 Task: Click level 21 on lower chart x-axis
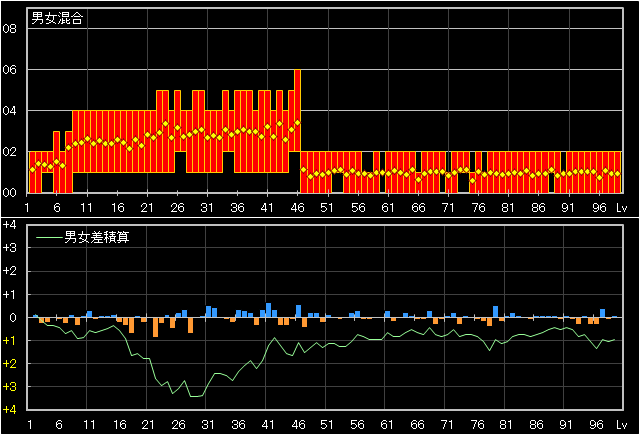coord(148,425)
